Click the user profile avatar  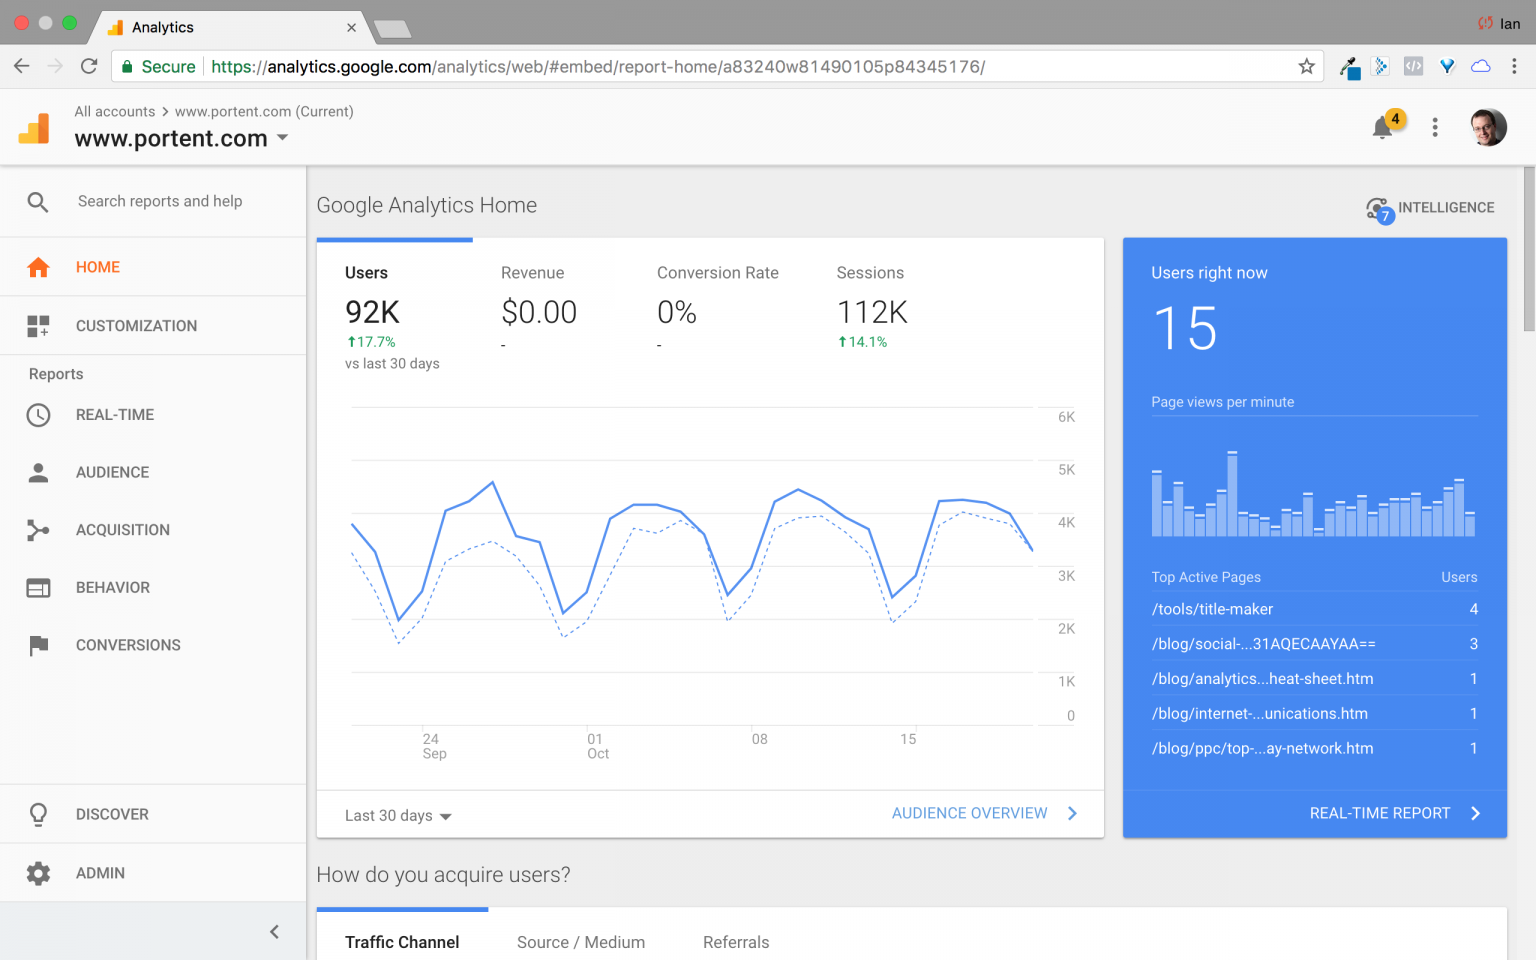[1488, 127]
